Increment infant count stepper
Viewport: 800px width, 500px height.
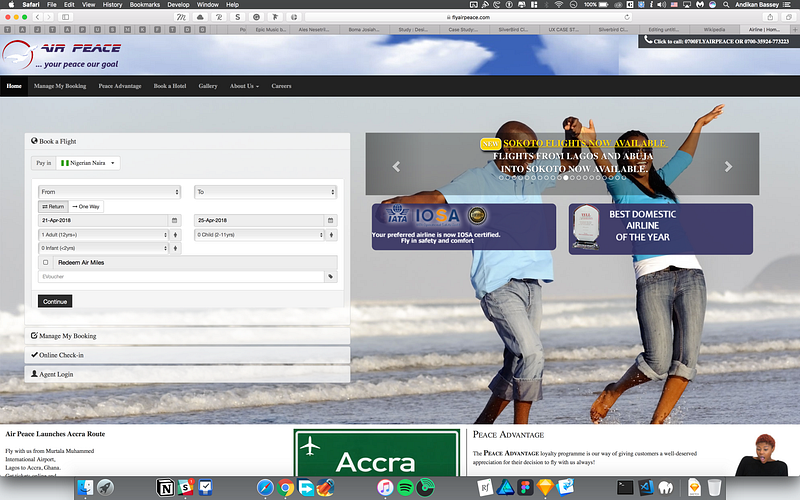pos(176,248)
